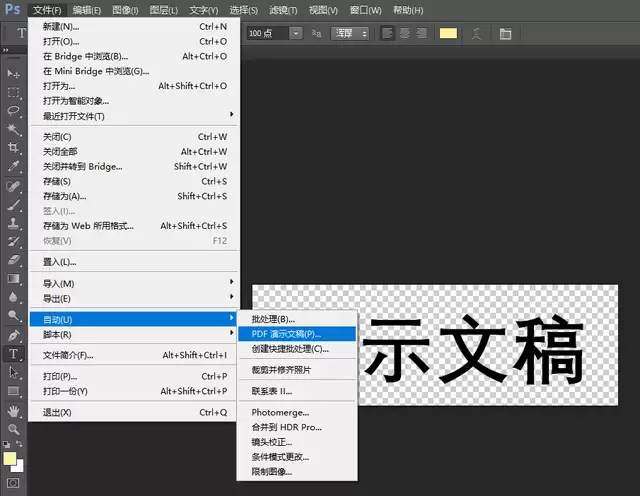Toggle left text alignment

coord(387,33)
